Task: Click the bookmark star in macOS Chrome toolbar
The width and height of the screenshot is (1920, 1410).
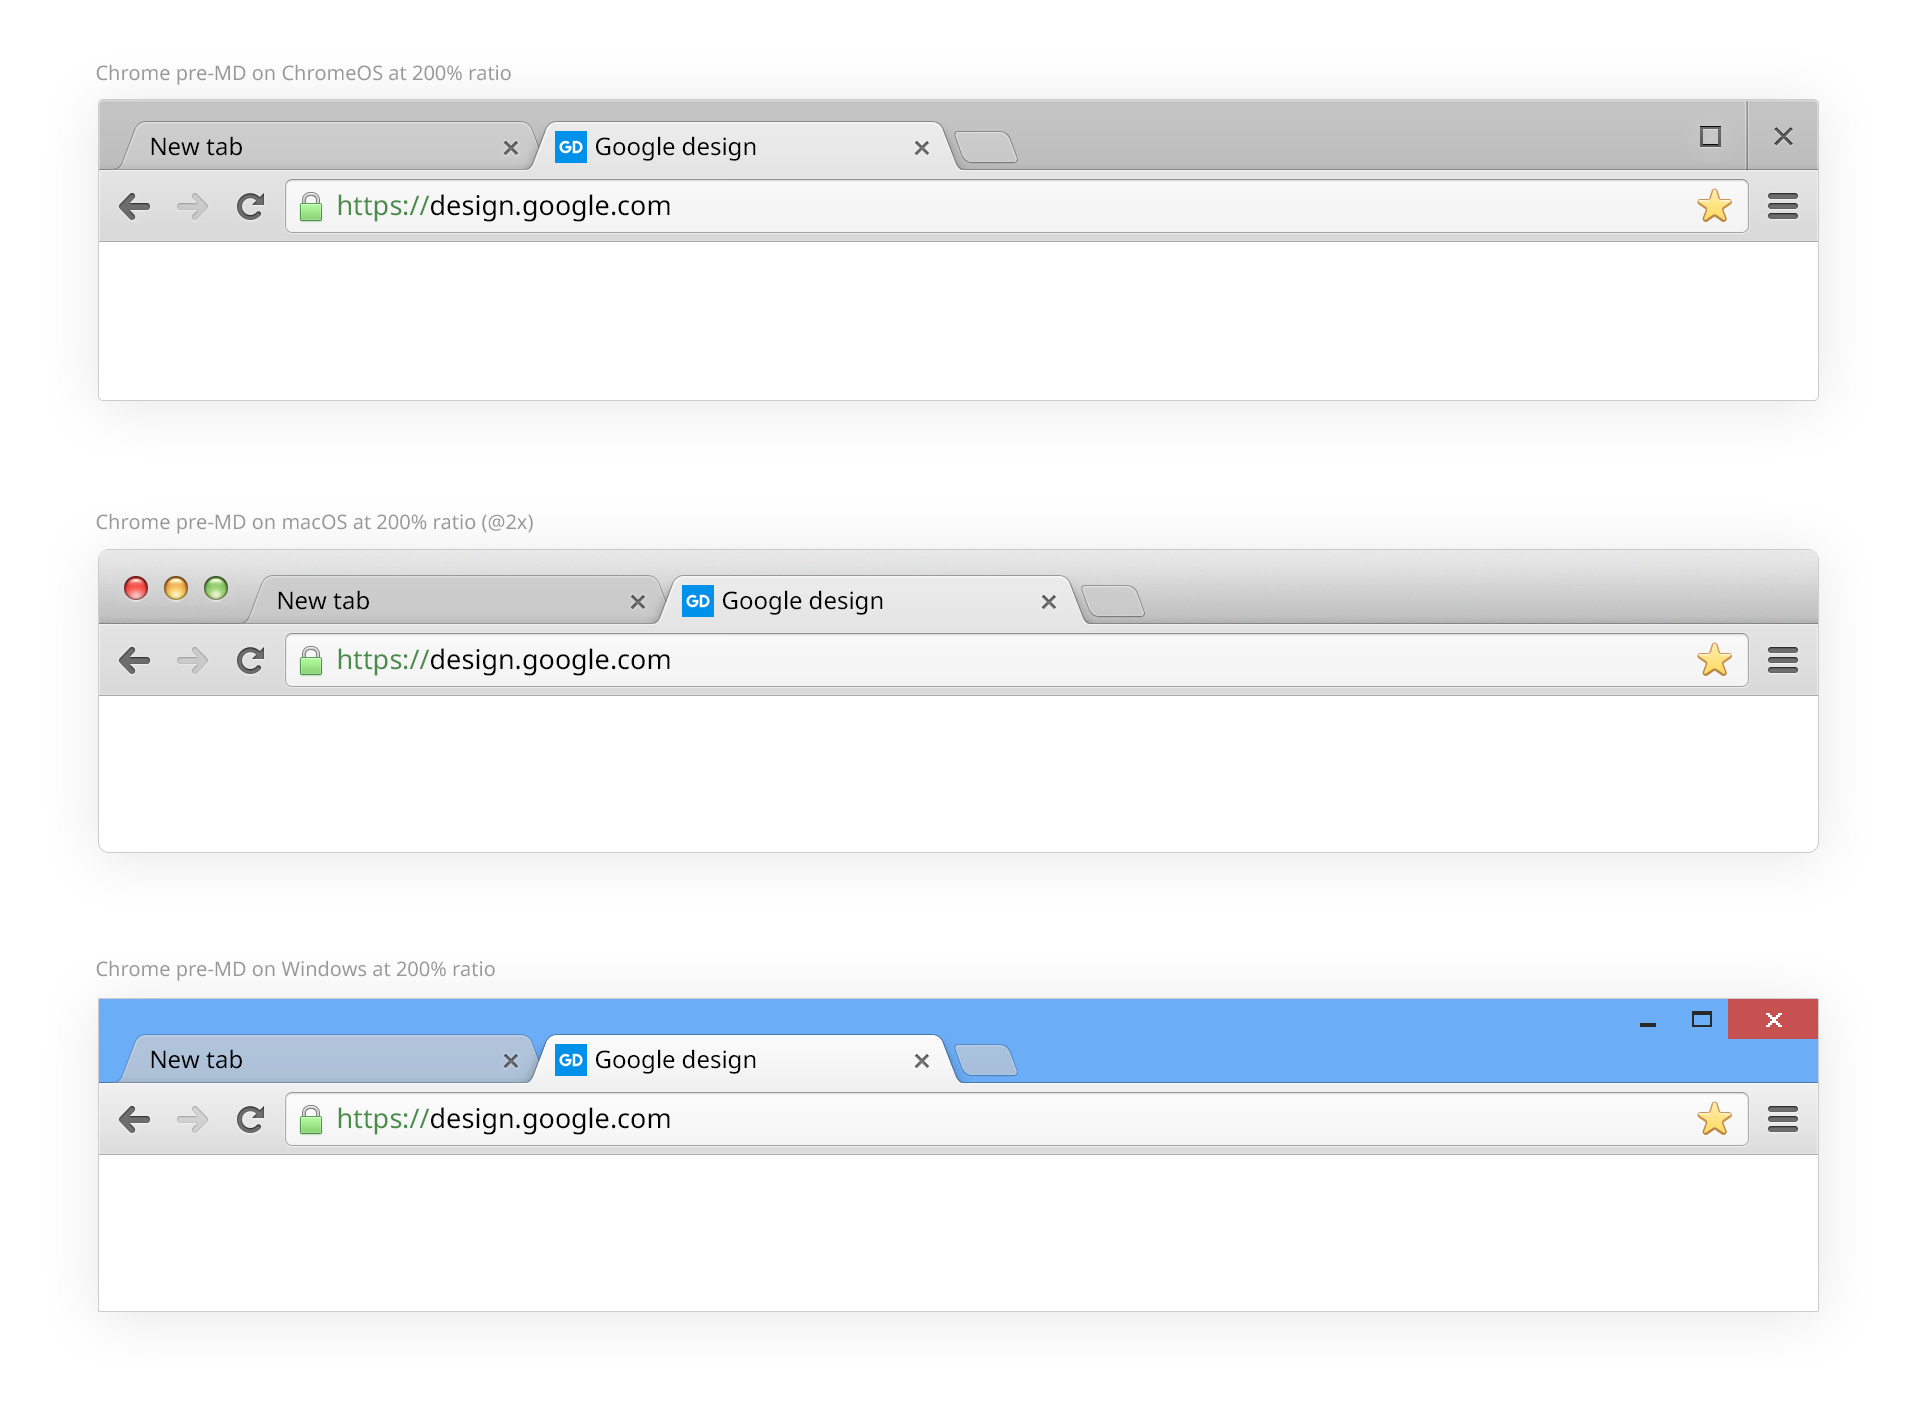Action: [1716, 659]
